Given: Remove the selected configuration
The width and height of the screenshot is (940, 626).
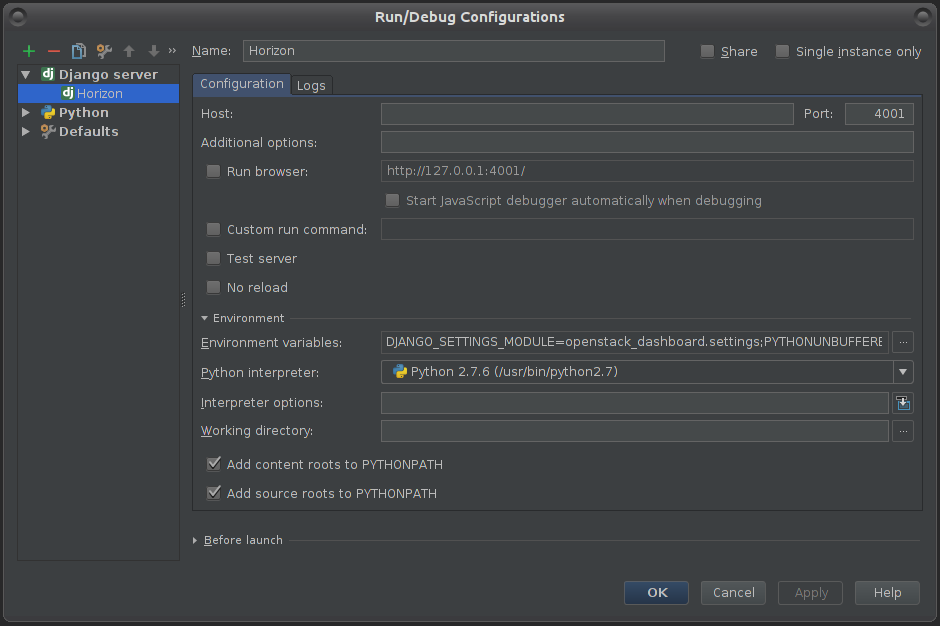Looking at the screenshot, I should pos(53,51).
